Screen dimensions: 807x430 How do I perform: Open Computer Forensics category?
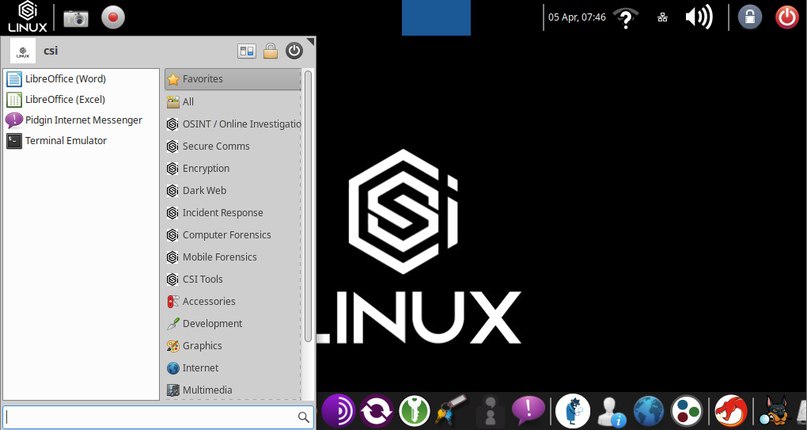233,235
